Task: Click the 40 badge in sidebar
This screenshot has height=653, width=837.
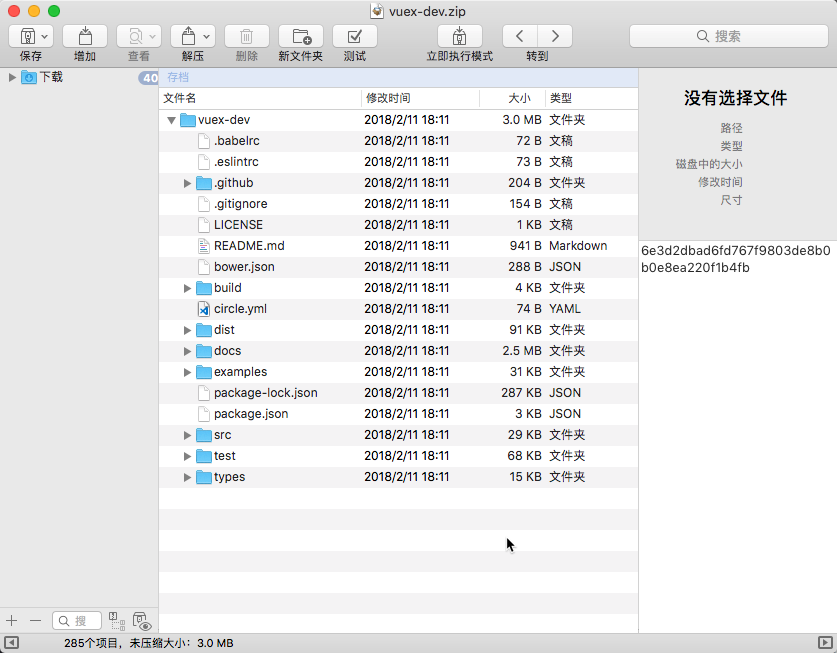Action: click(149, 78)
